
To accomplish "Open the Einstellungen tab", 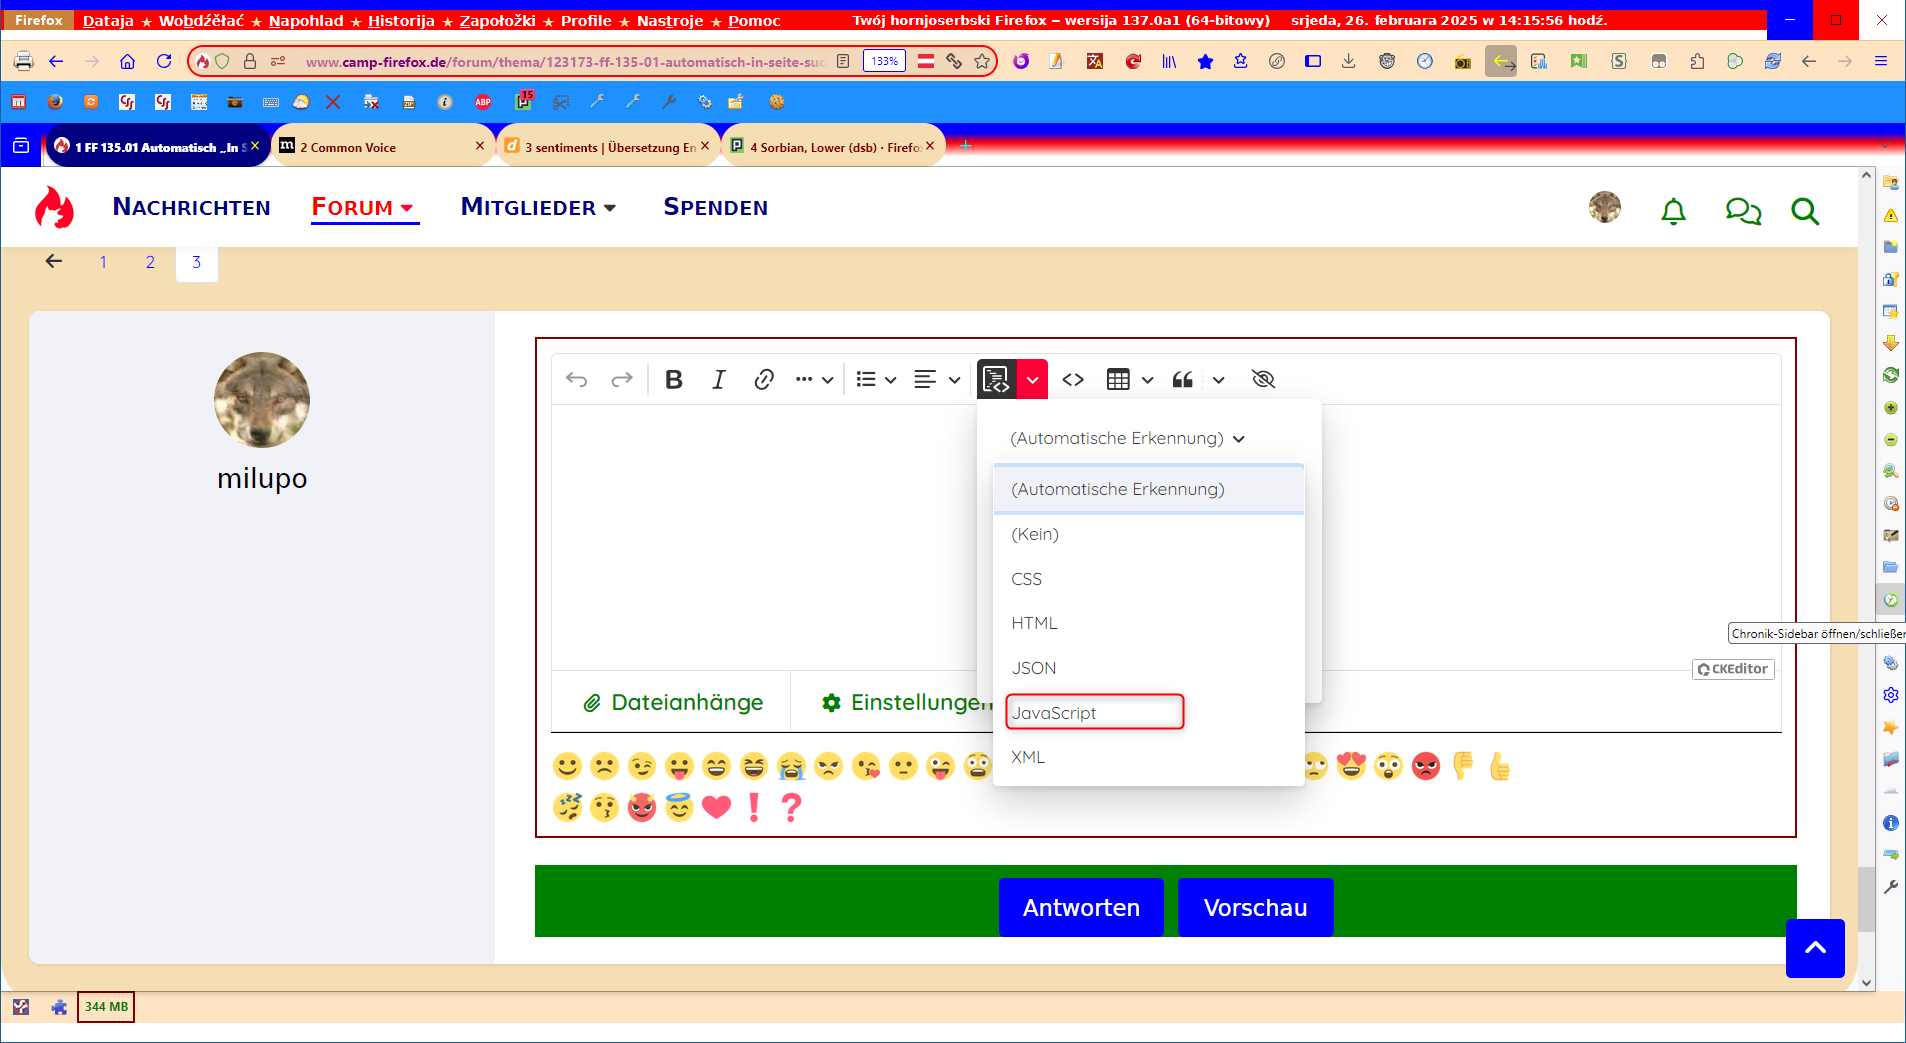I will click(x=907, y=702).
